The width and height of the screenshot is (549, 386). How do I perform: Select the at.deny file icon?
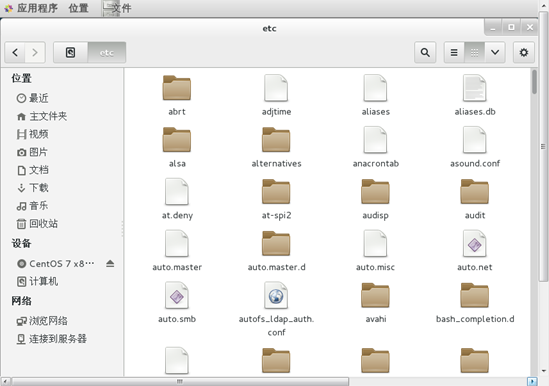pos(177,192)
